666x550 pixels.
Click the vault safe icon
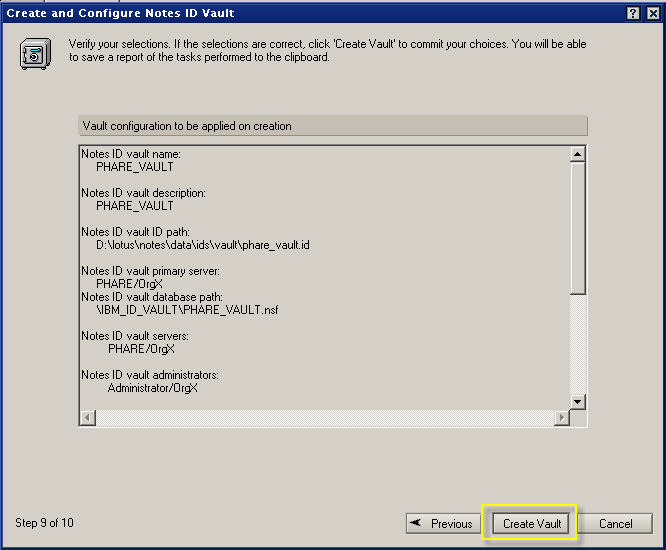coord(35,54)
